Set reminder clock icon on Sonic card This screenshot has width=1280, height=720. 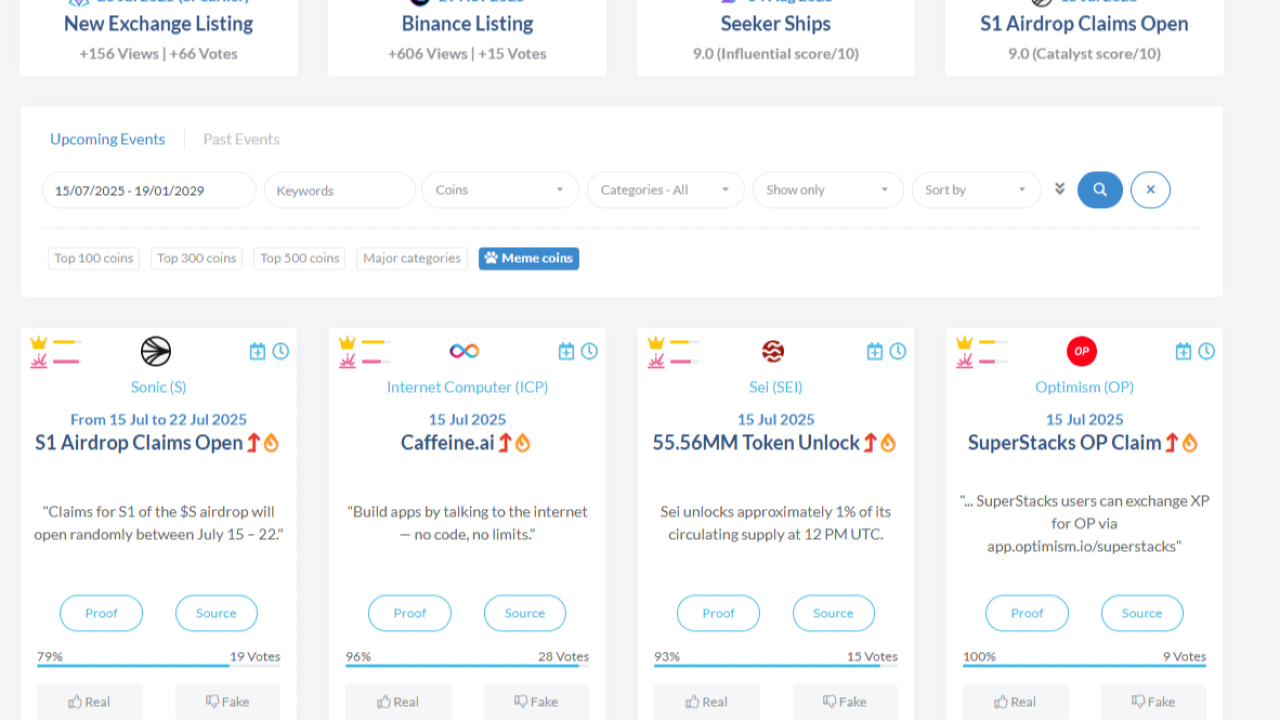(x=281, y=351)
